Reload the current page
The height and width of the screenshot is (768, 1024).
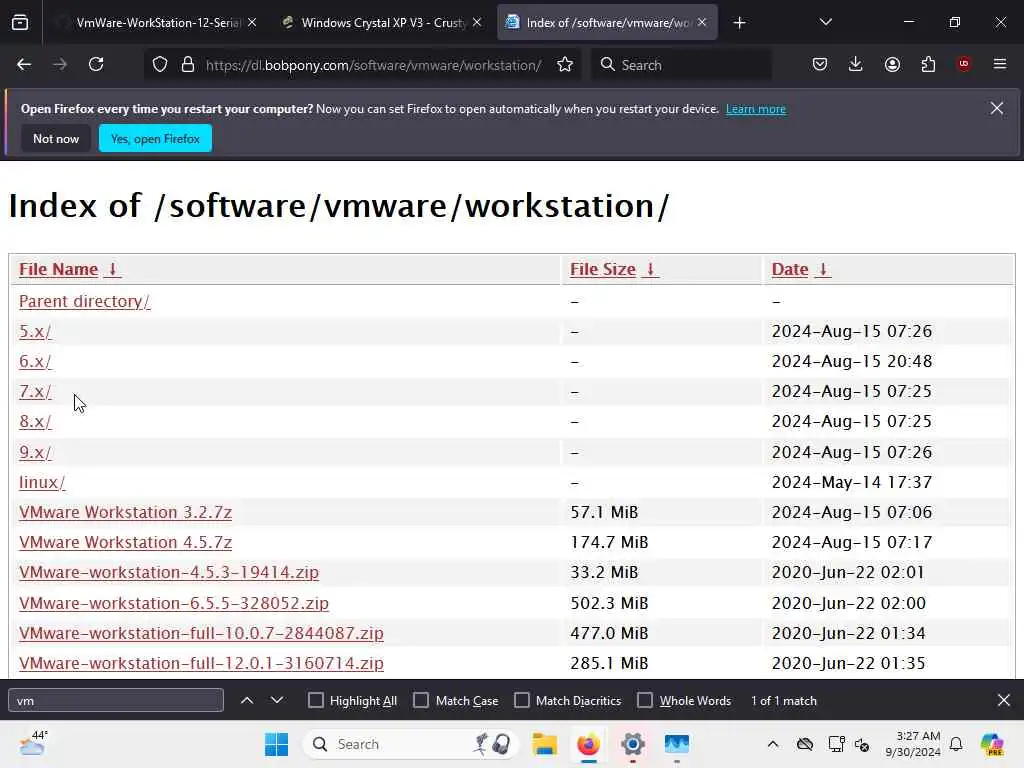tap(96, 65)
